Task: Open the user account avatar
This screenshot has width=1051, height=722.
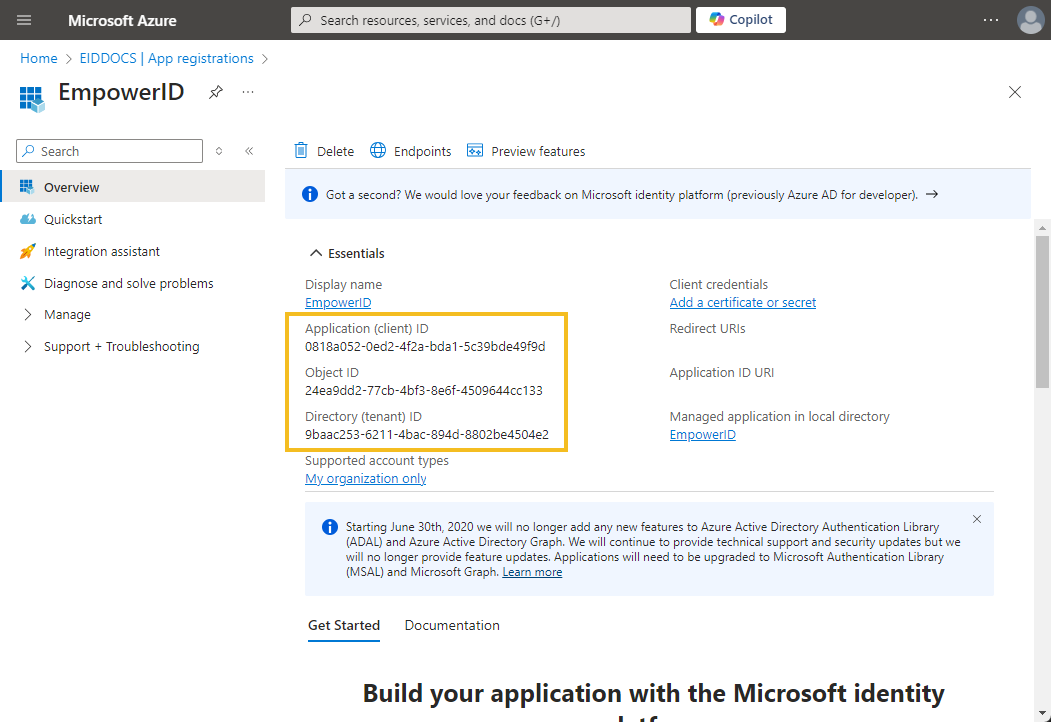Action: [1030, 20]
